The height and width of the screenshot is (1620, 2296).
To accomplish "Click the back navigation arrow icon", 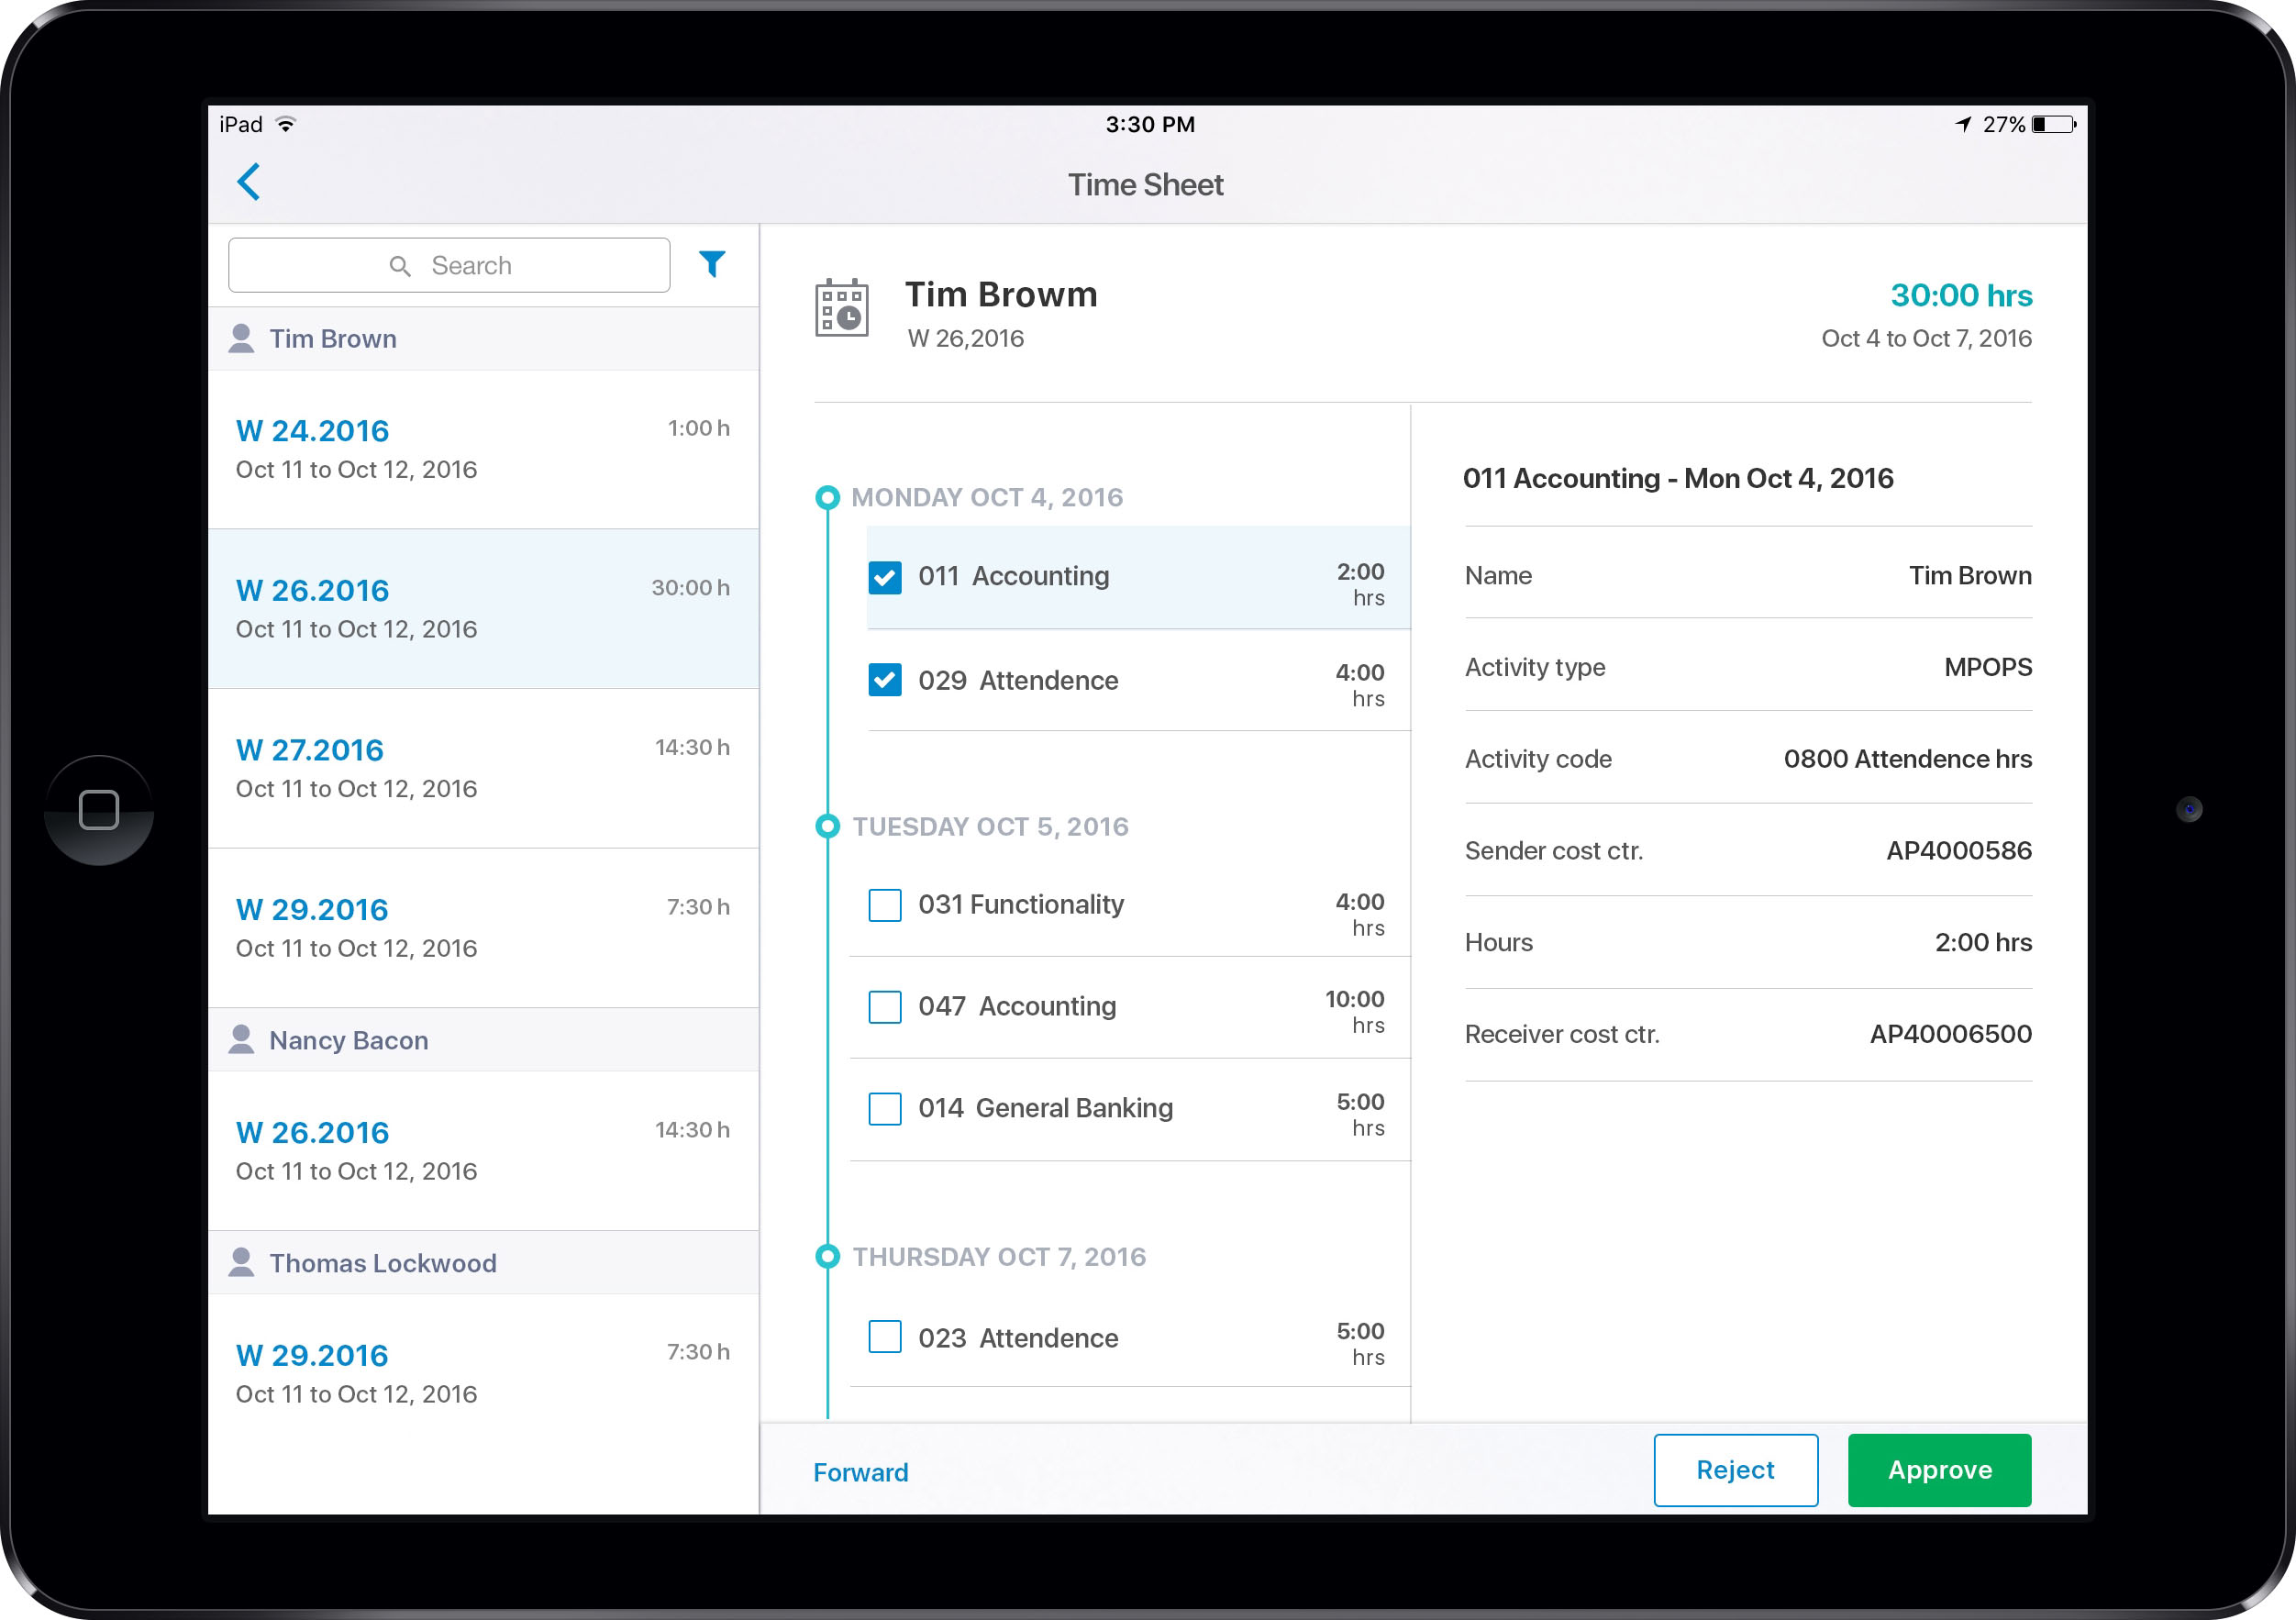I will click(249, 183).
